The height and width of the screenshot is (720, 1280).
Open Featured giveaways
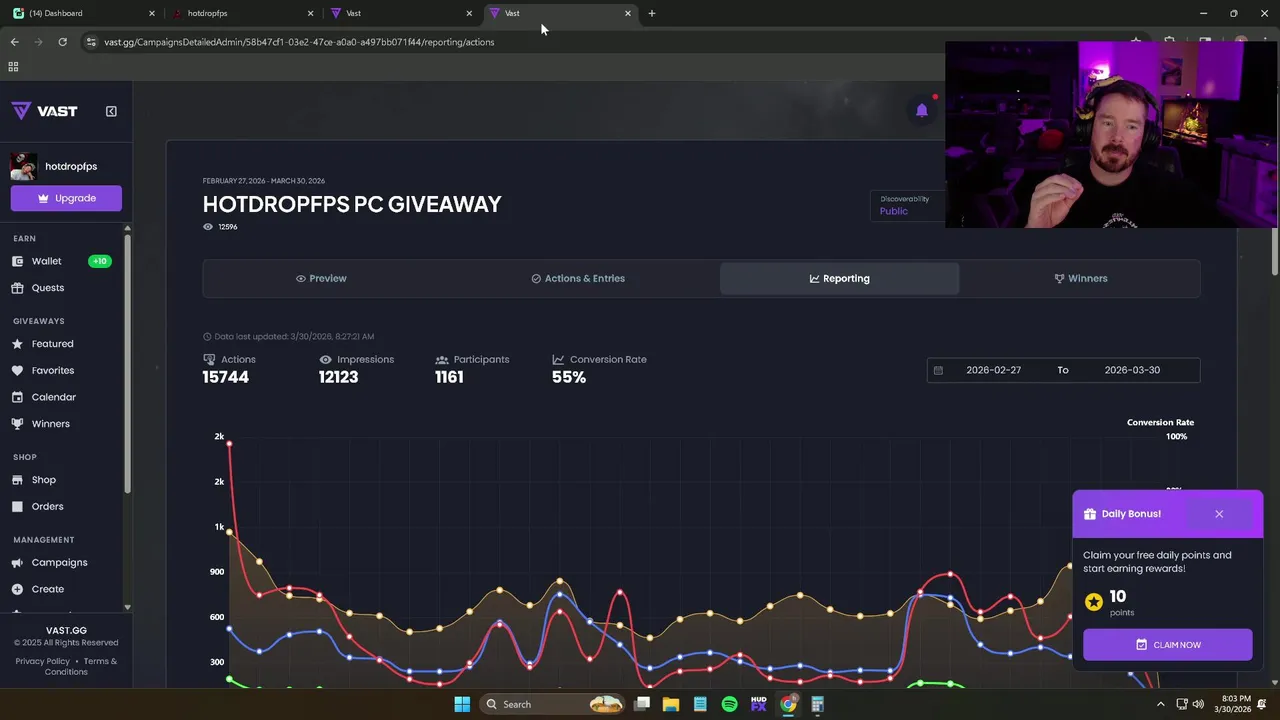click(x=52, y=344)
